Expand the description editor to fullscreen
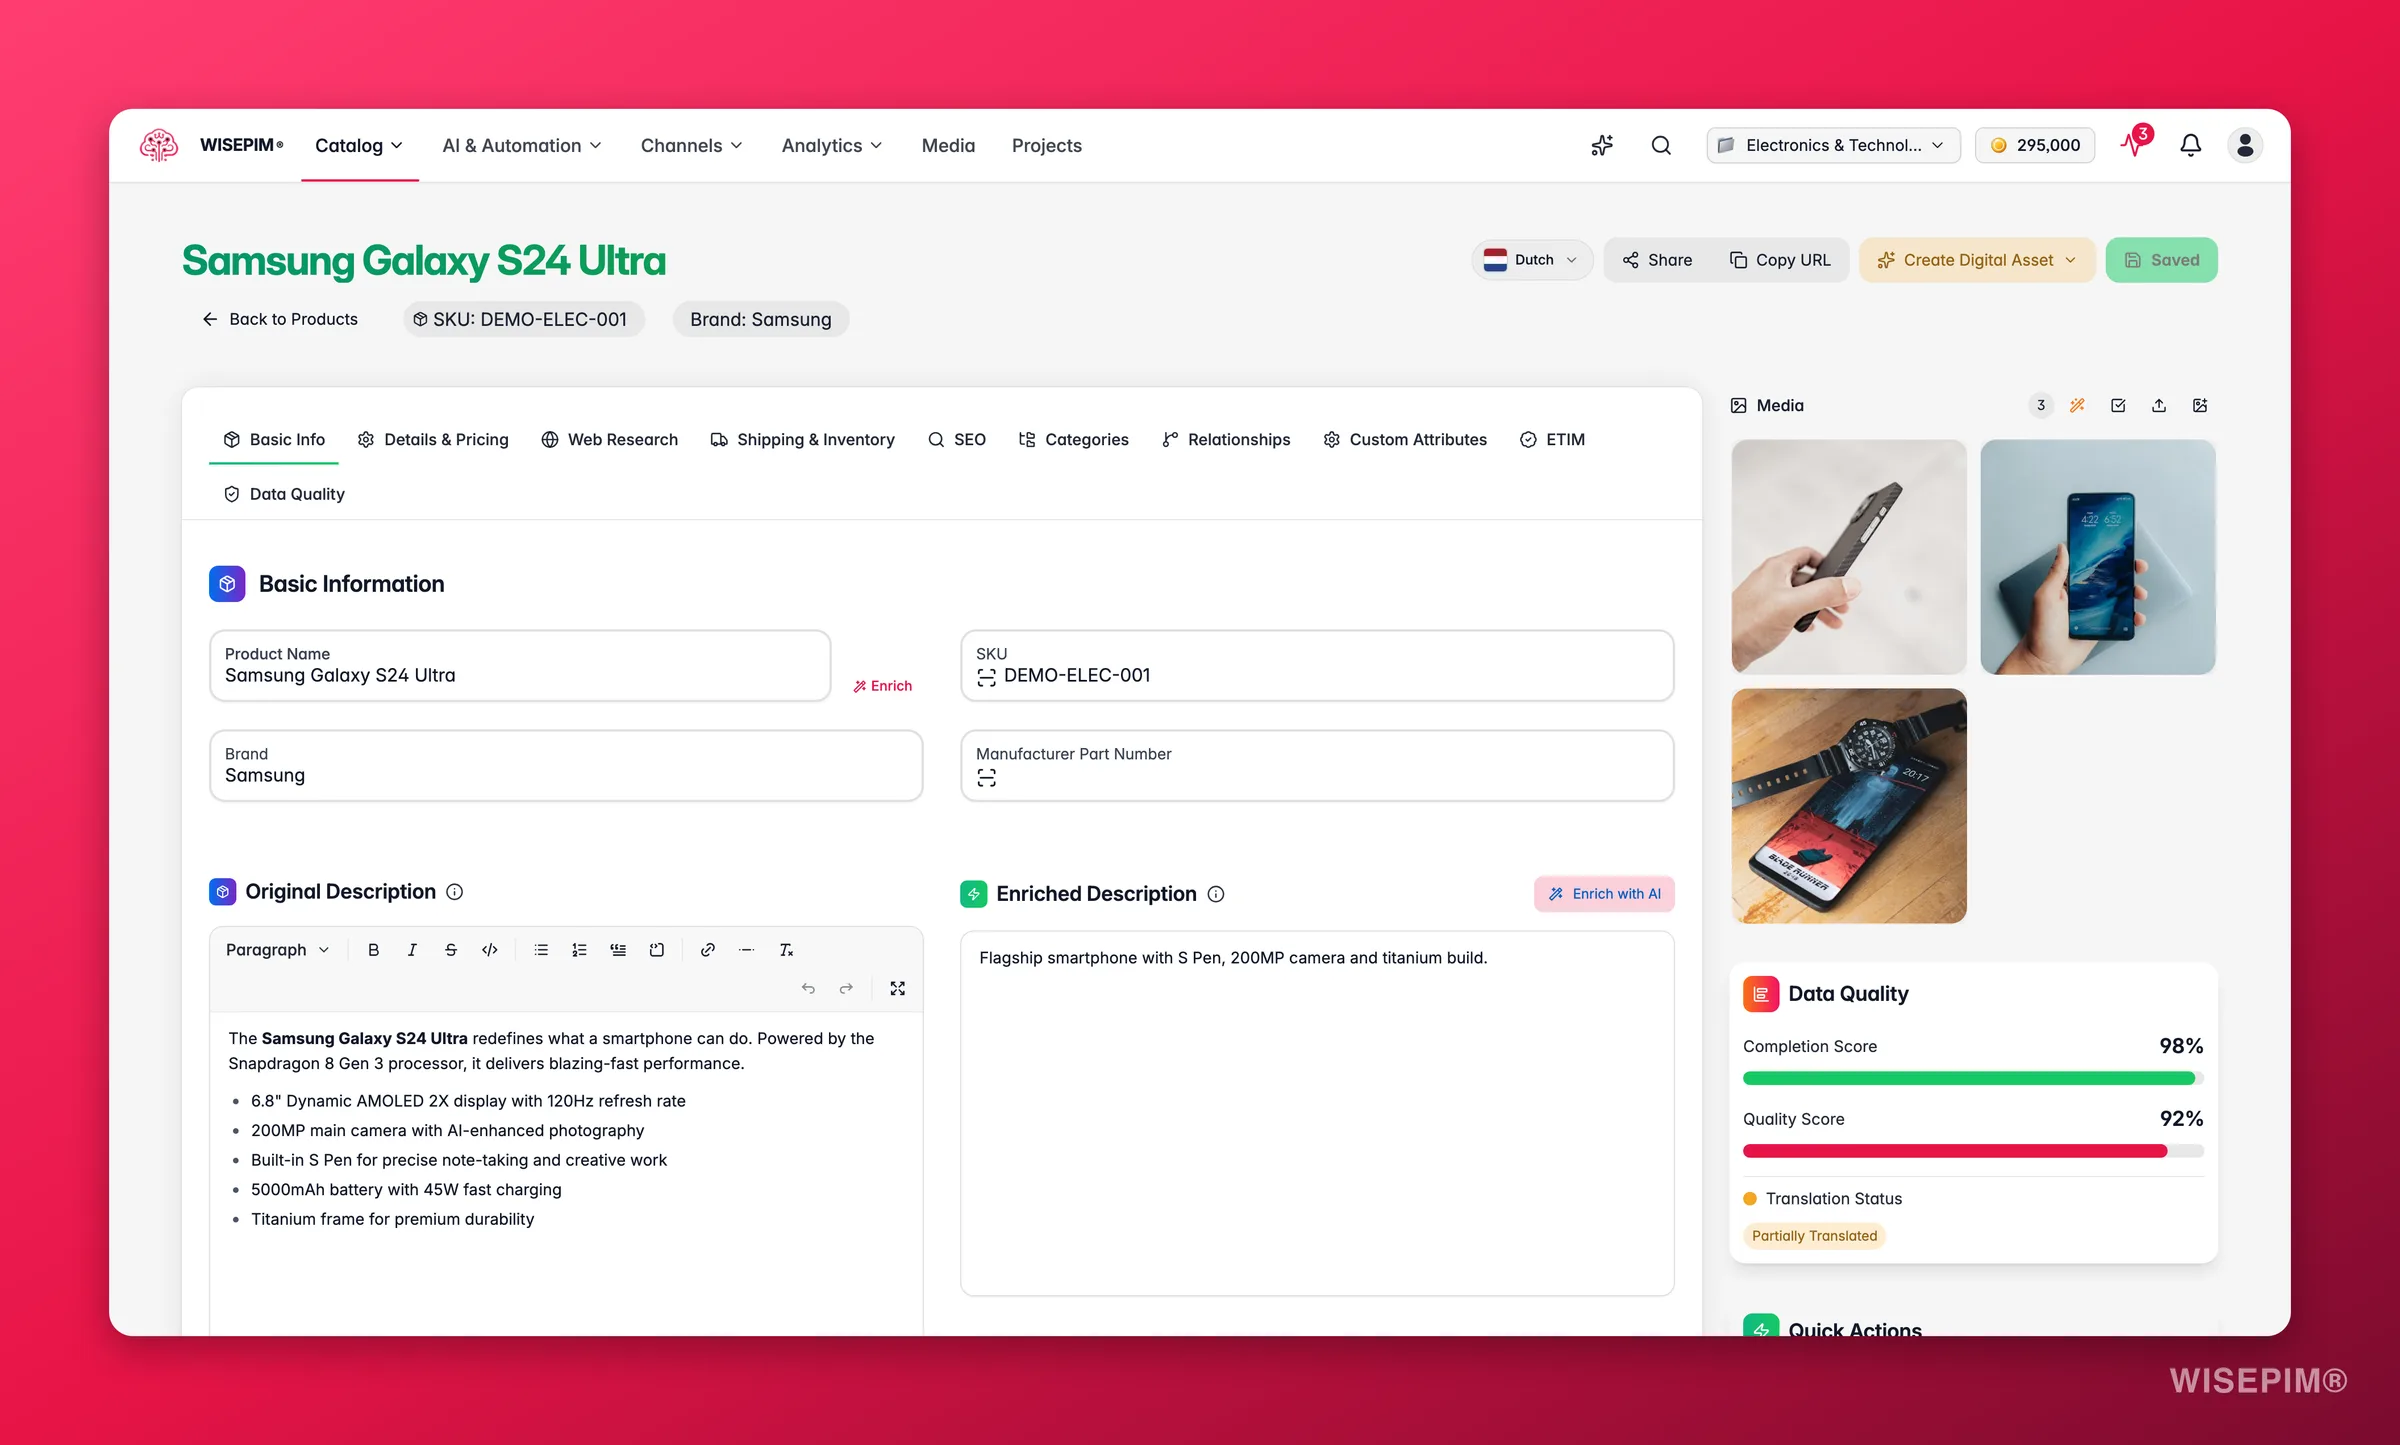Screen dimensions: 2400x1445 coord(898,988)
